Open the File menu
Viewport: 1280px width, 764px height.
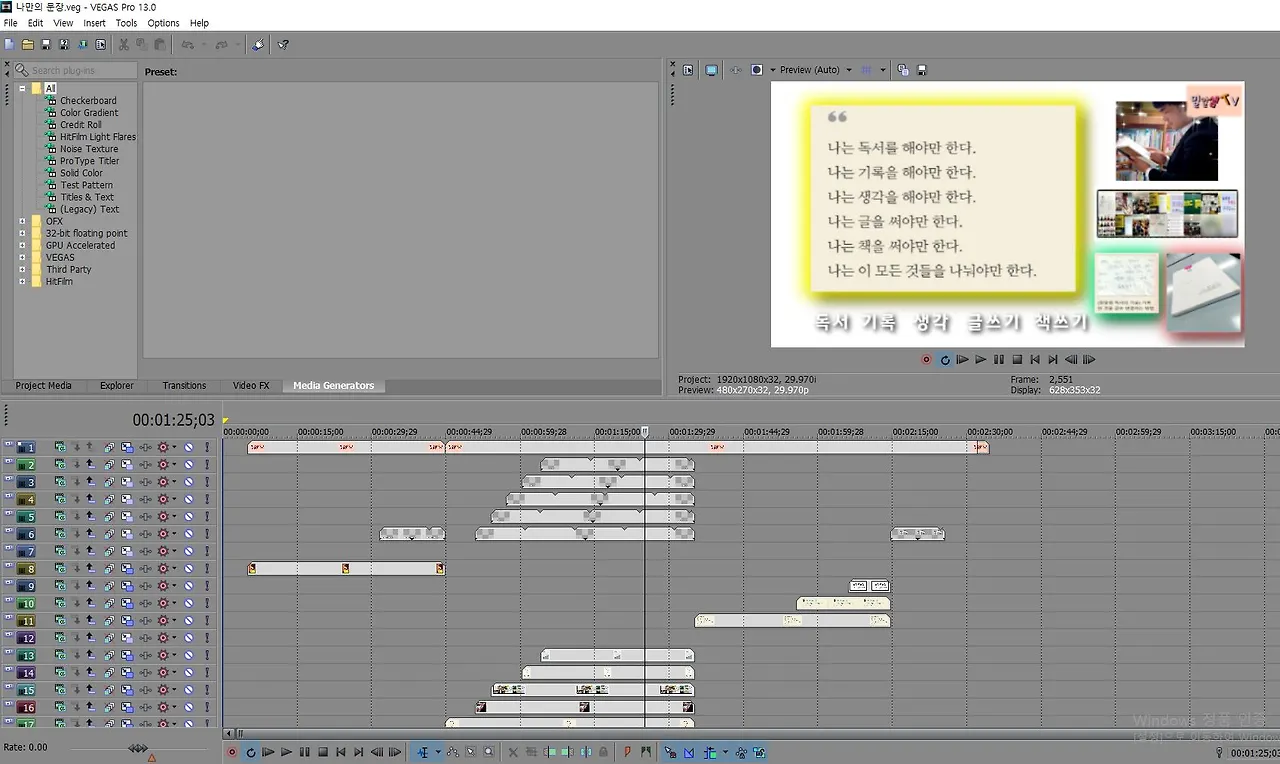(x=11, y=23)
